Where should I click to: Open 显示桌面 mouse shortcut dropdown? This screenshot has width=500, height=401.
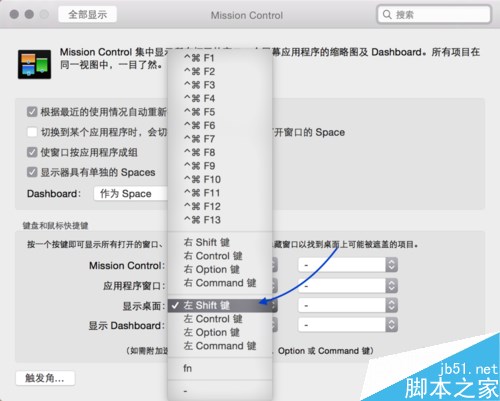pos(348,305)
